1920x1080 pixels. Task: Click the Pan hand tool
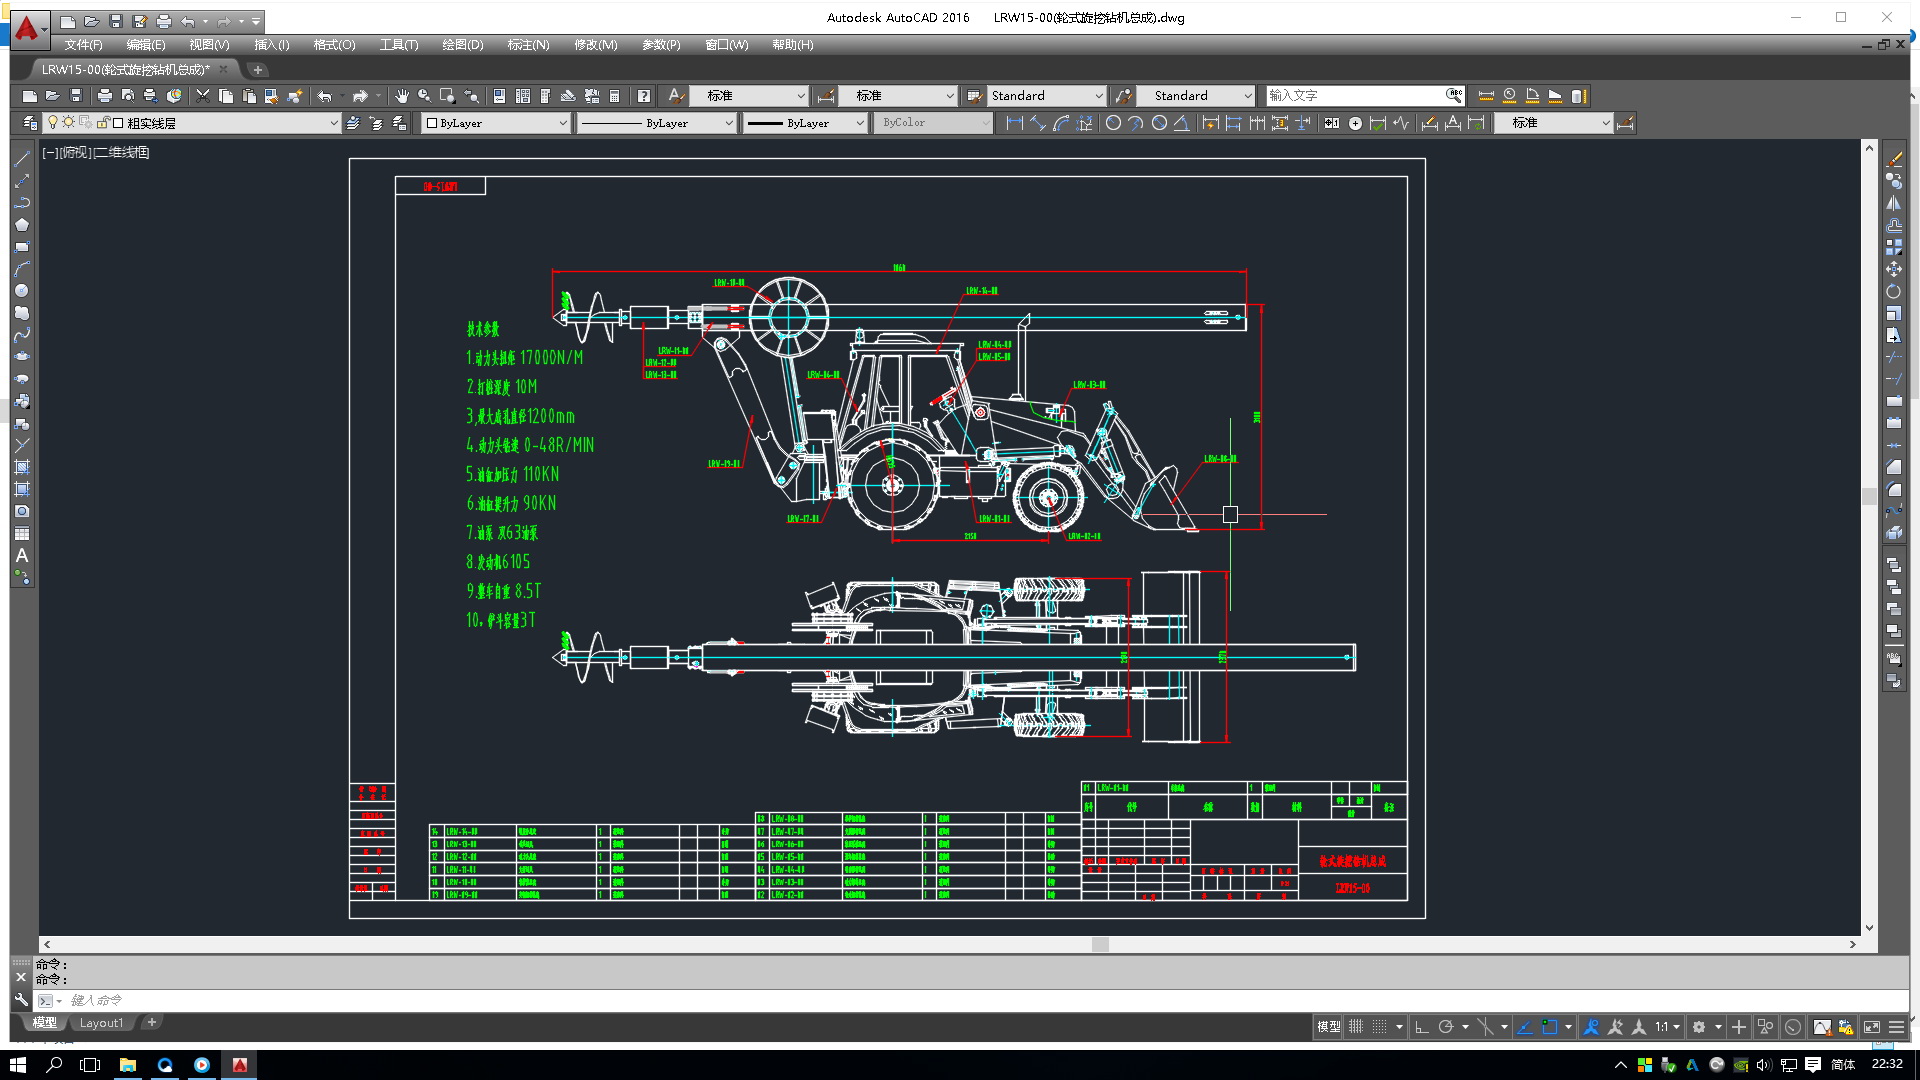[402, 96]
